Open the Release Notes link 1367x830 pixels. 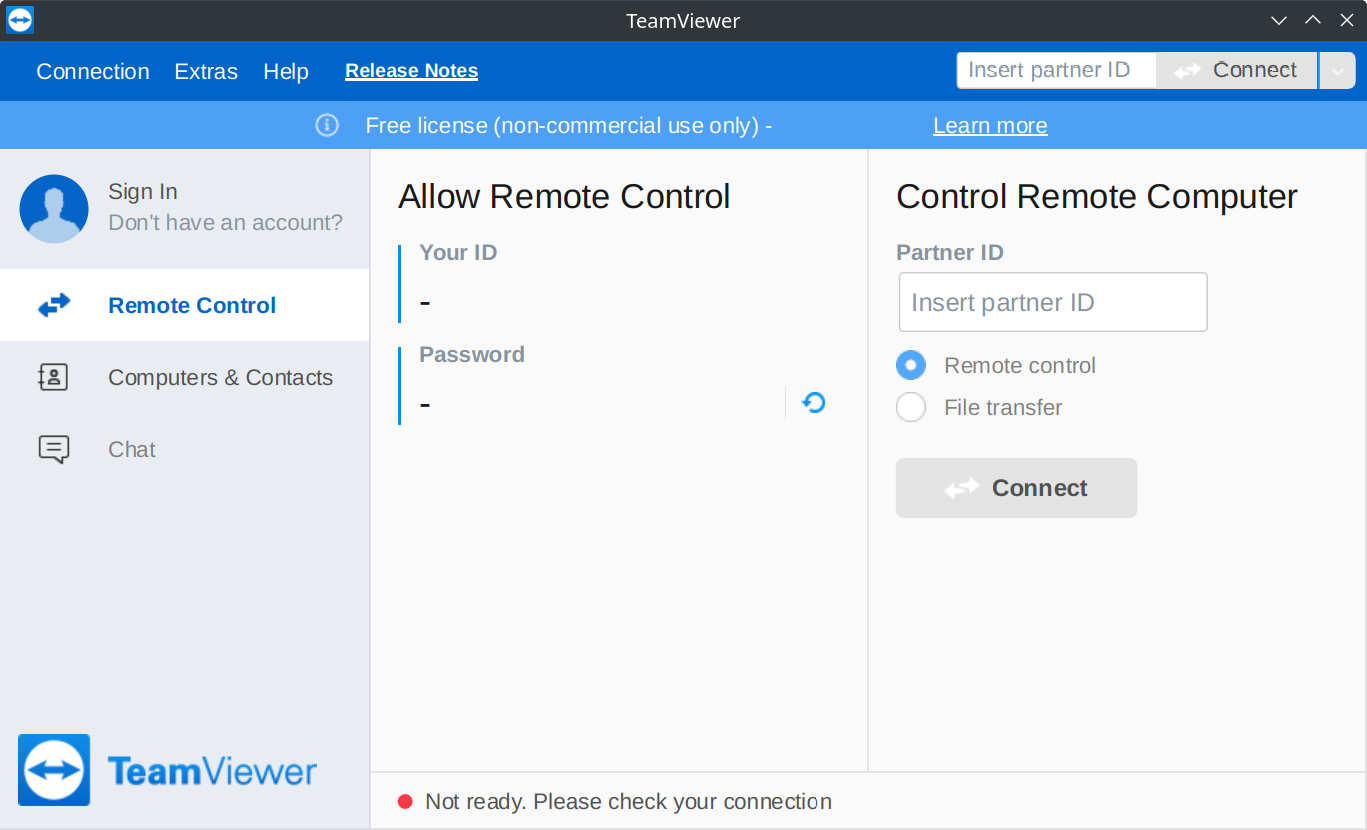click(x=411, y=71)
